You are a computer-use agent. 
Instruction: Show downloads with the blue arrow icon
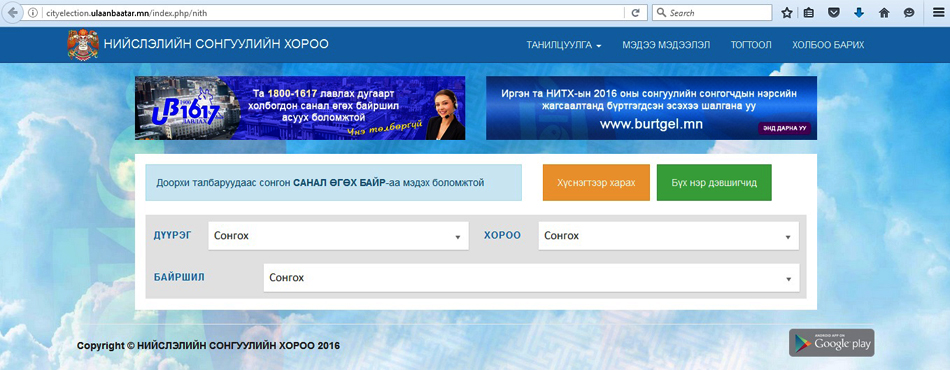859,13
